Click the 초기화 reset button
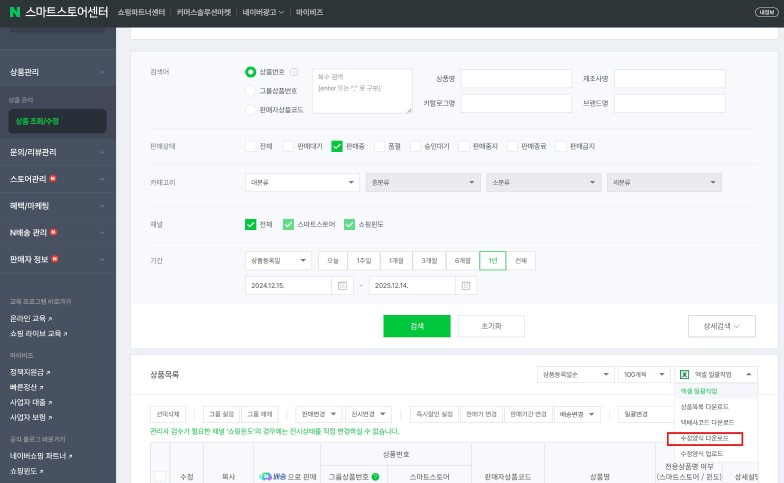 tap(490, 326)
